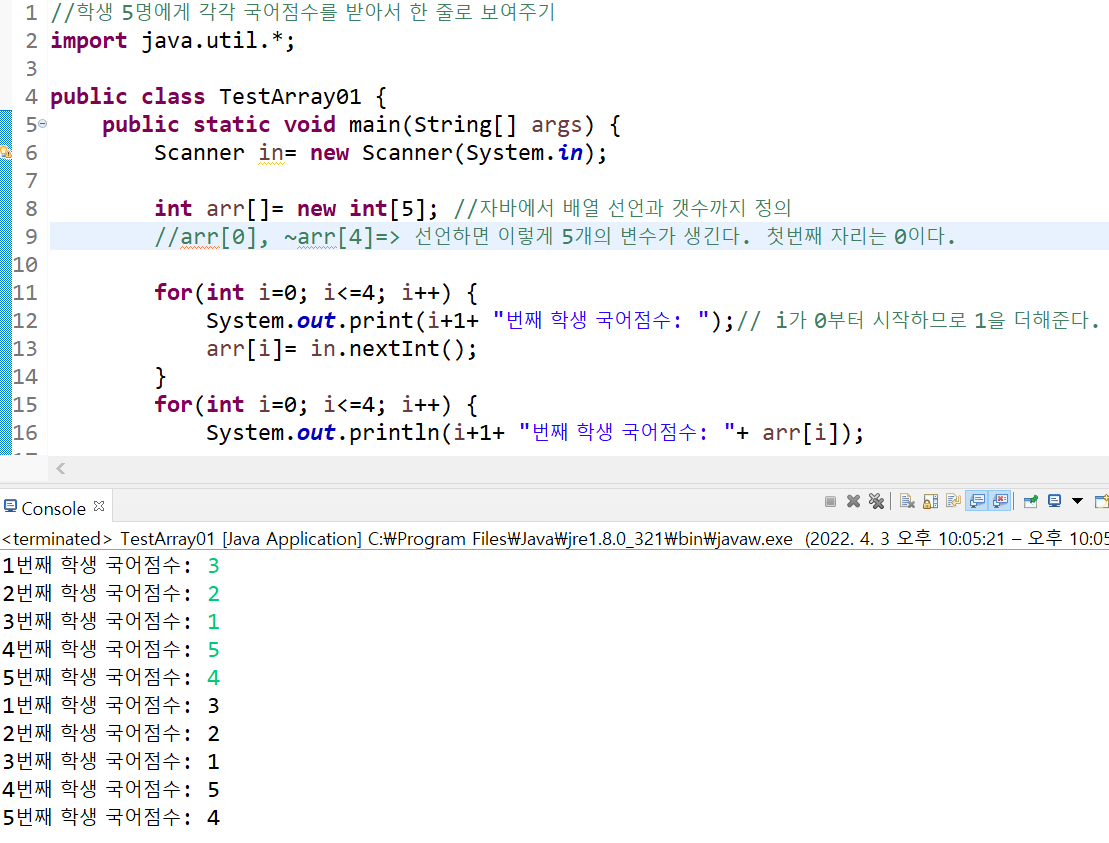Click the terminated TestArray01 status line in Console

554,539
